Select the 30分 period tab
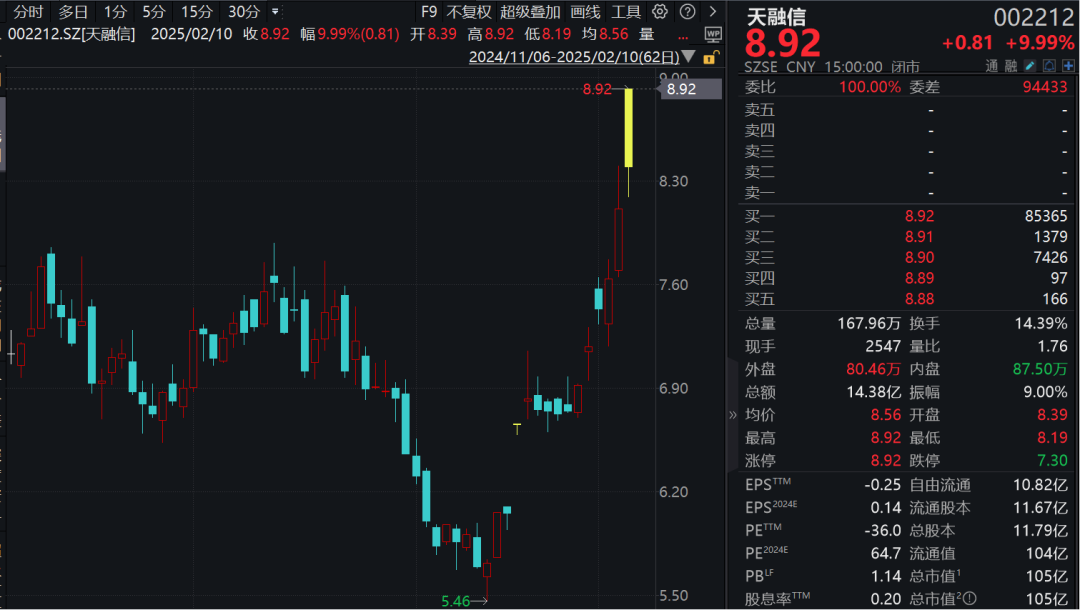 click(244, 12)
